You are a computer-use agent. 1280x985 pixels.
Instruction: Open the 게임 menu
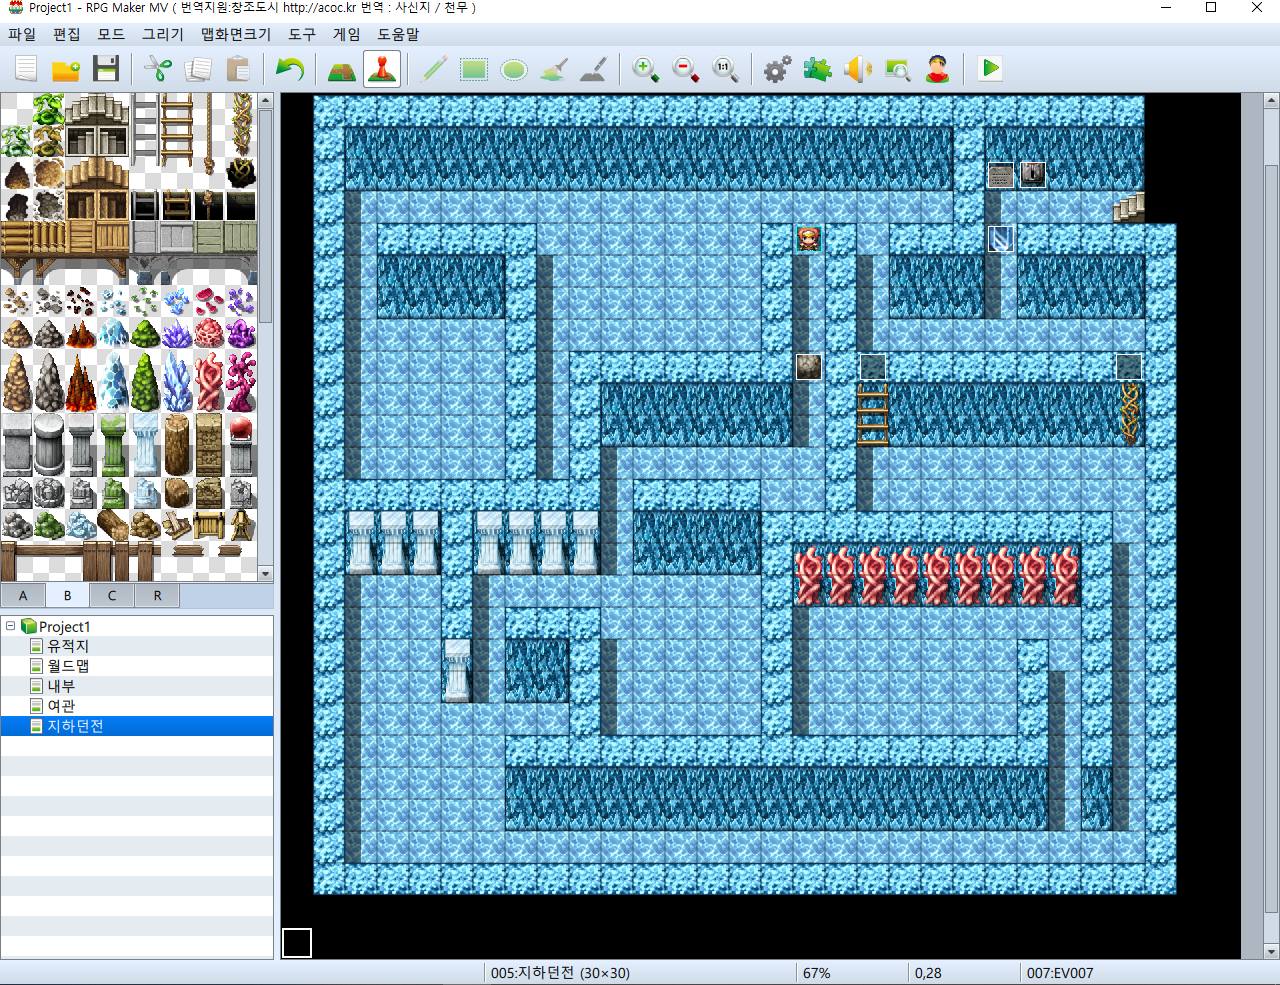tap(347, 34)
